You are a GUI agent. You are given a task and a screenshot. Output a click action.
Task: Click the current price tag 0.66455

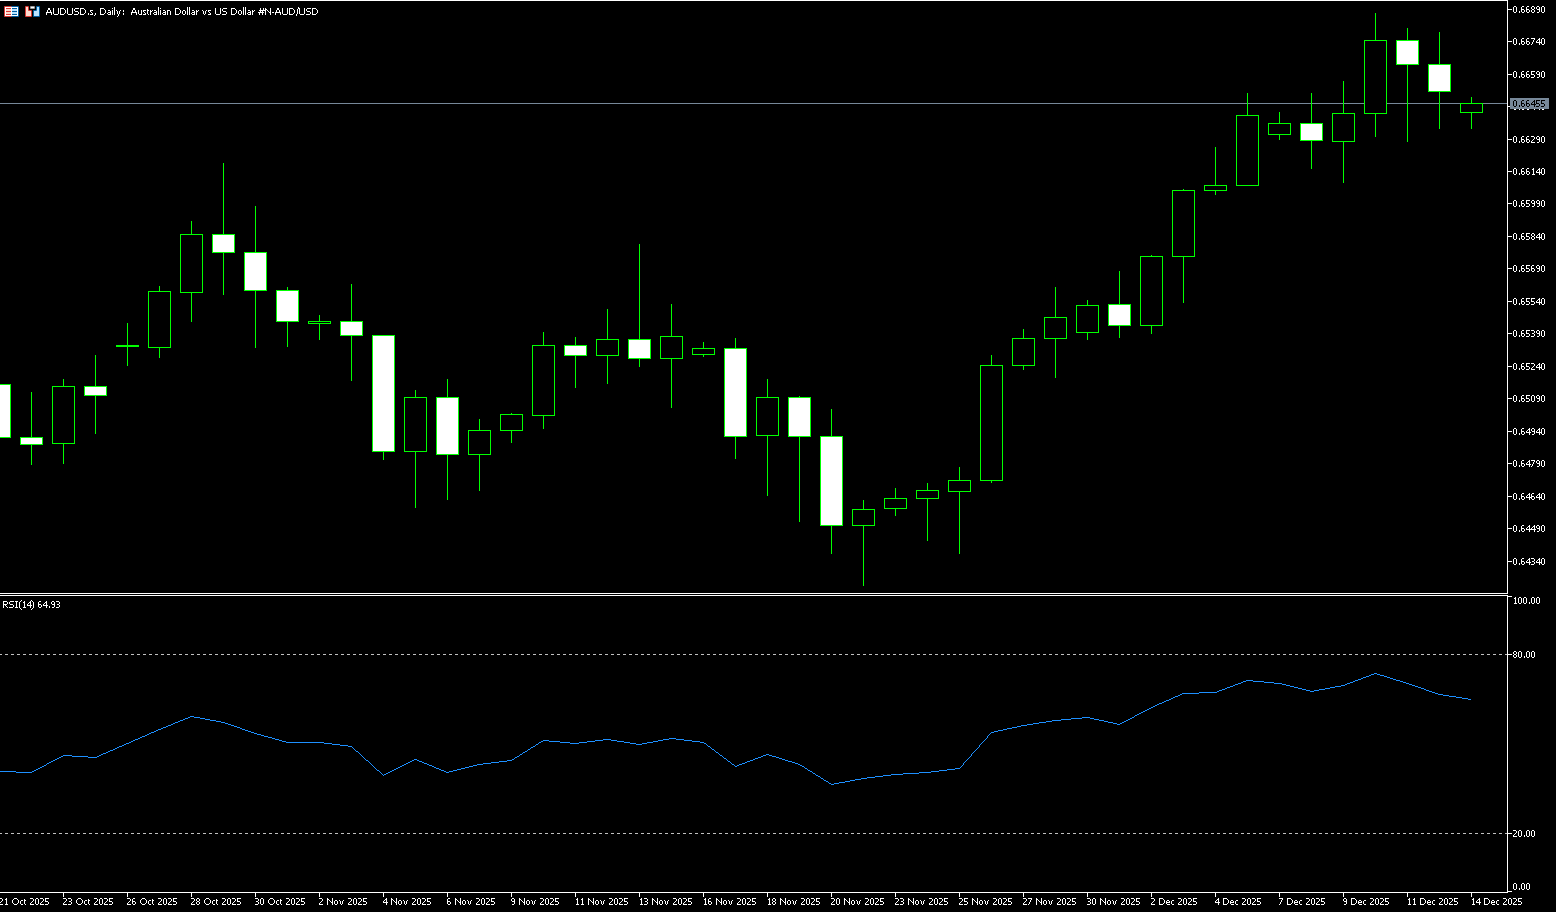click(x=1529, y=104)
